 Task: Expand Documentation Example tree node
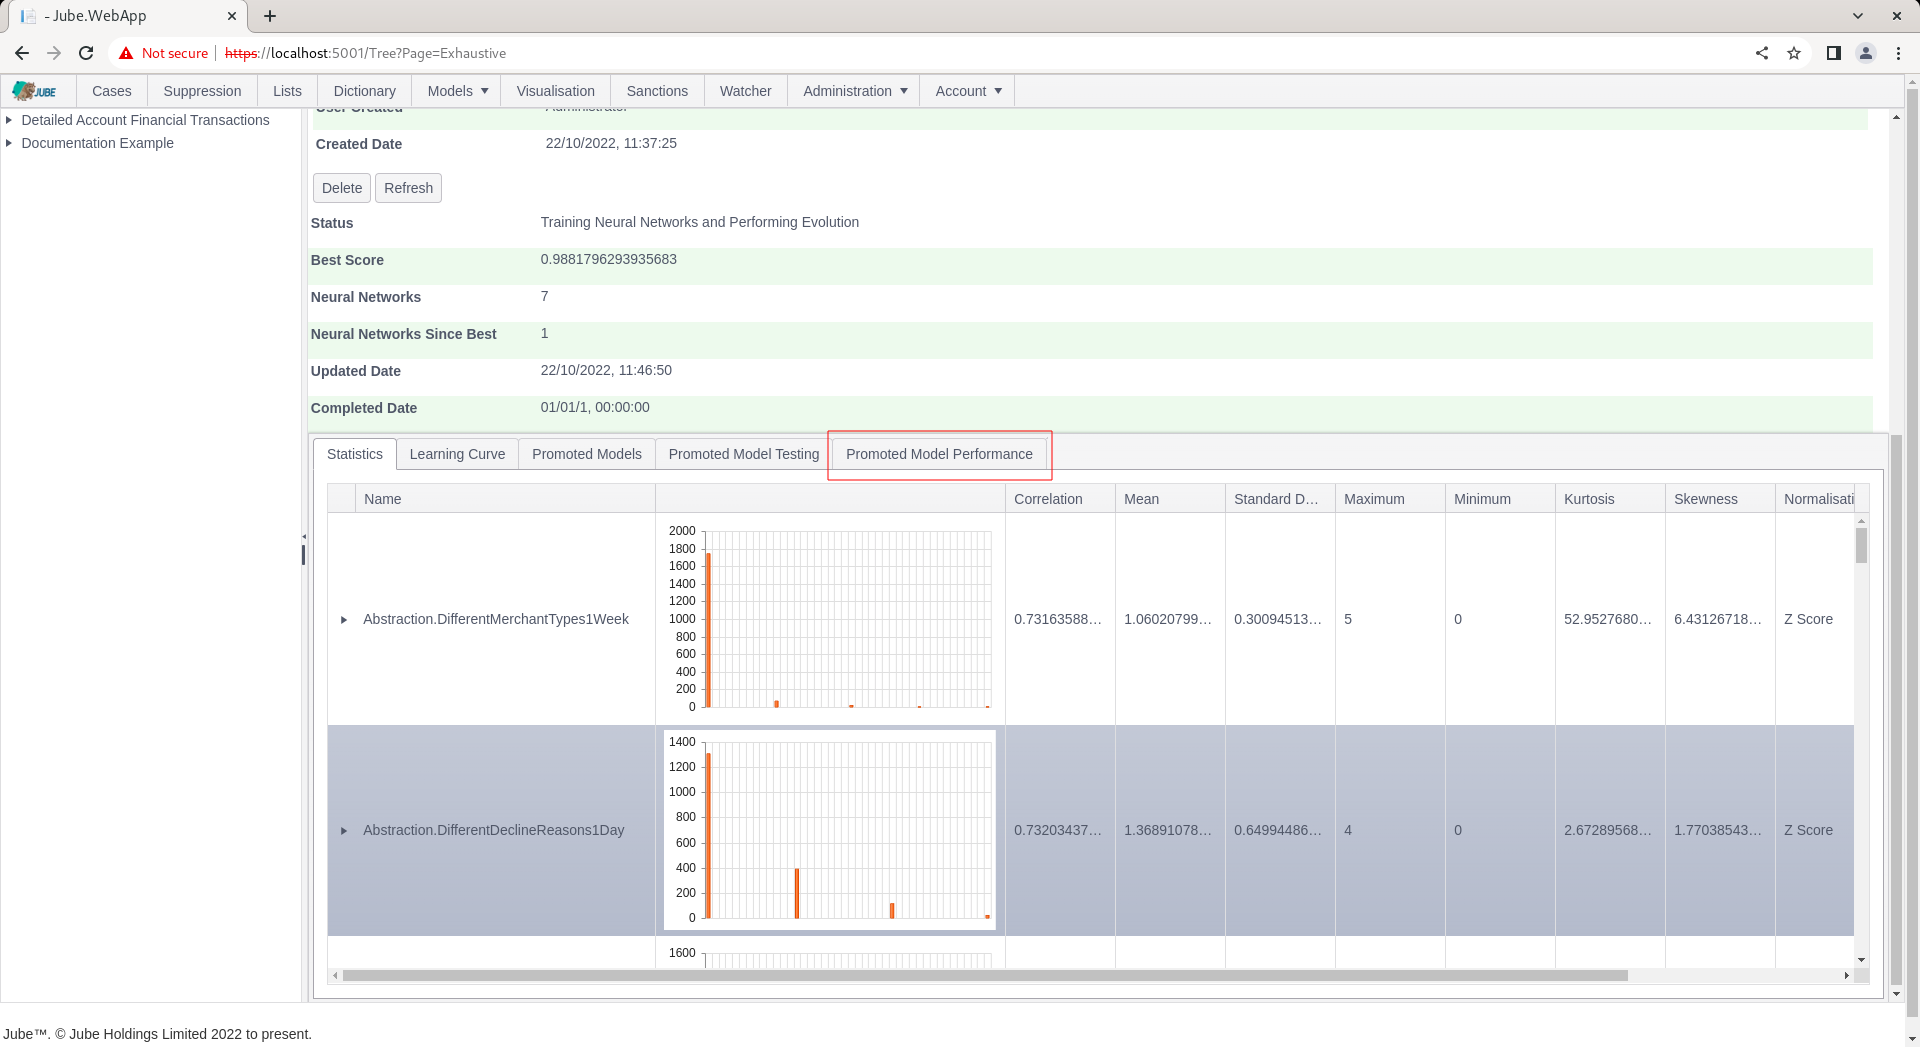pyautogui.click(x=9, y=143)
